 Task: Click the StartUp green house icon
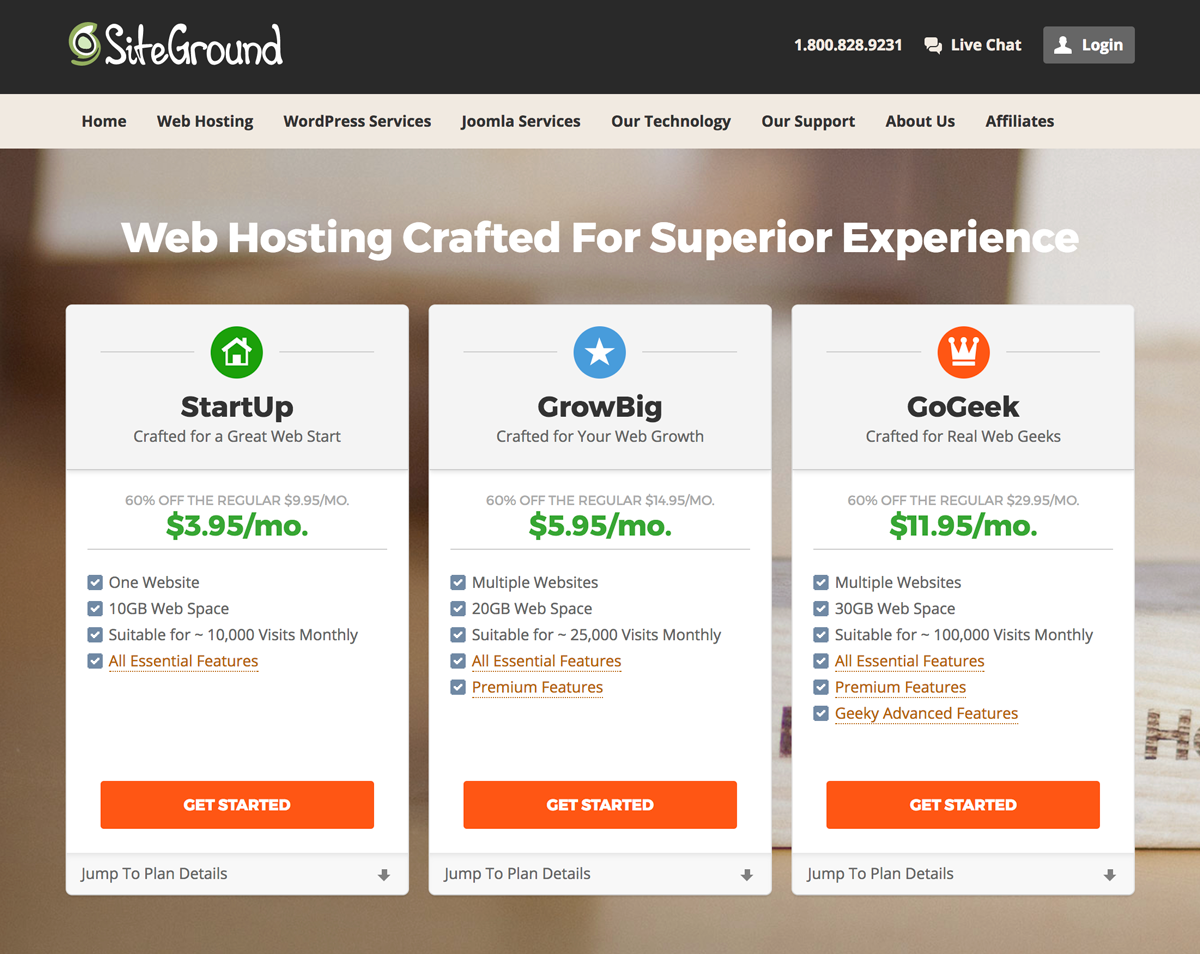pos(237,352)
